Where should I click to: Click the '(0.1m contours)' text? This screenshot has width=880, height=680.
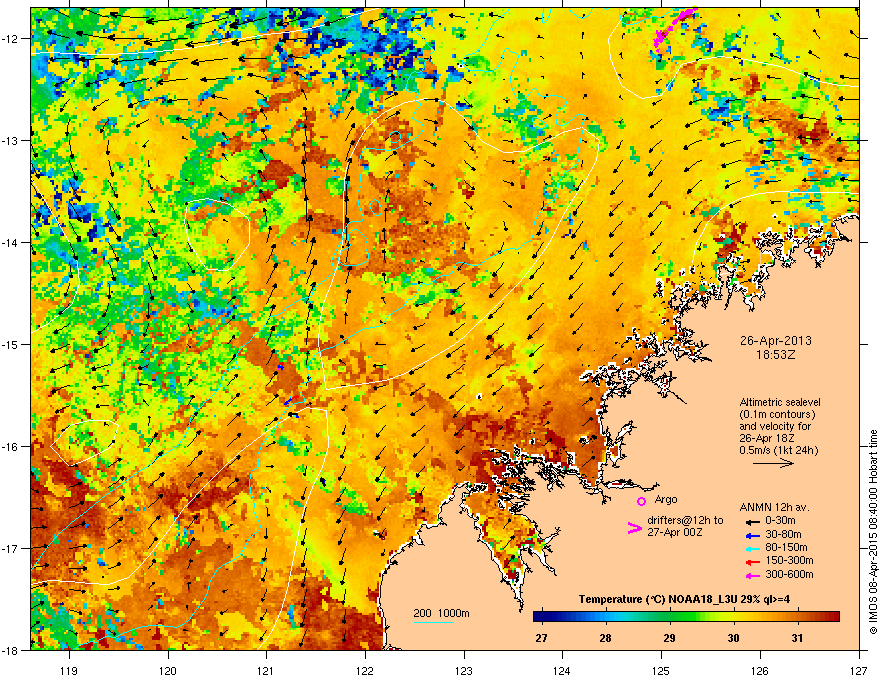coord(777,415)
